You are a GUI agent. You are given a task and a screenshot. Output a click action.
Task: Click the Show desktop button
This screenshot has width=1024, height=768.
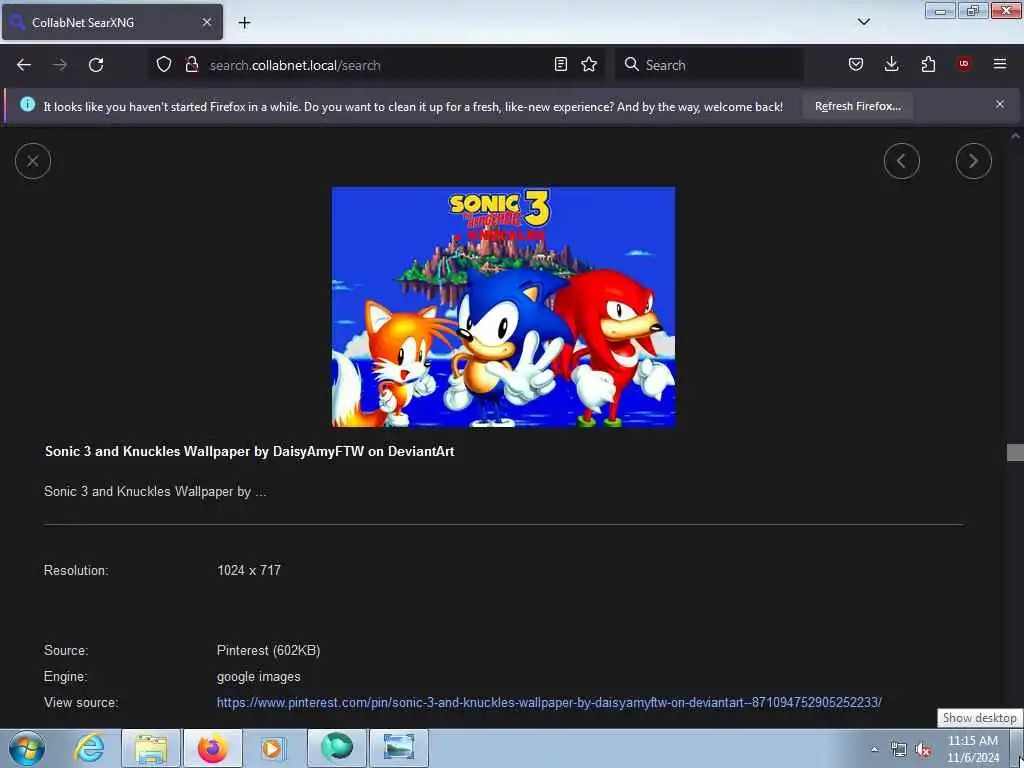click(x=1017, y=748)
